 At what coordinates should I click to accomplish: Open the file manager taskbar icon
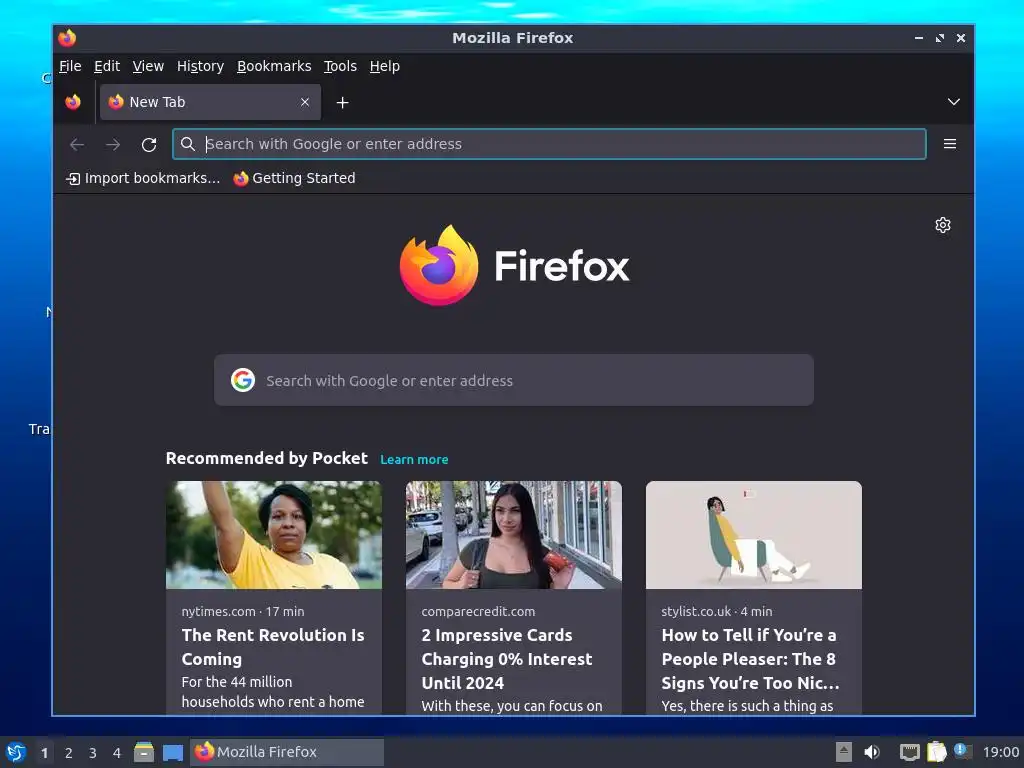[x=144, y=752]
